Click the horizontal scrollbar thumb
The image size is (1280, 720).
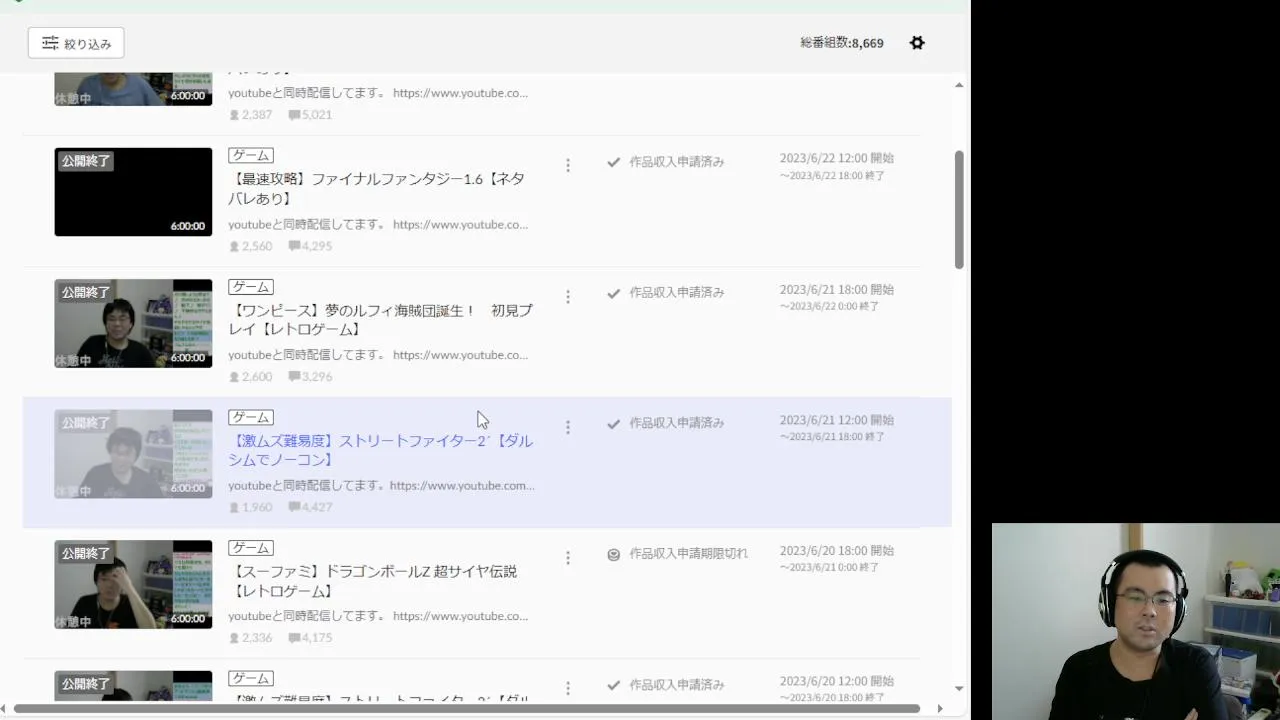[x=466, y=709]
